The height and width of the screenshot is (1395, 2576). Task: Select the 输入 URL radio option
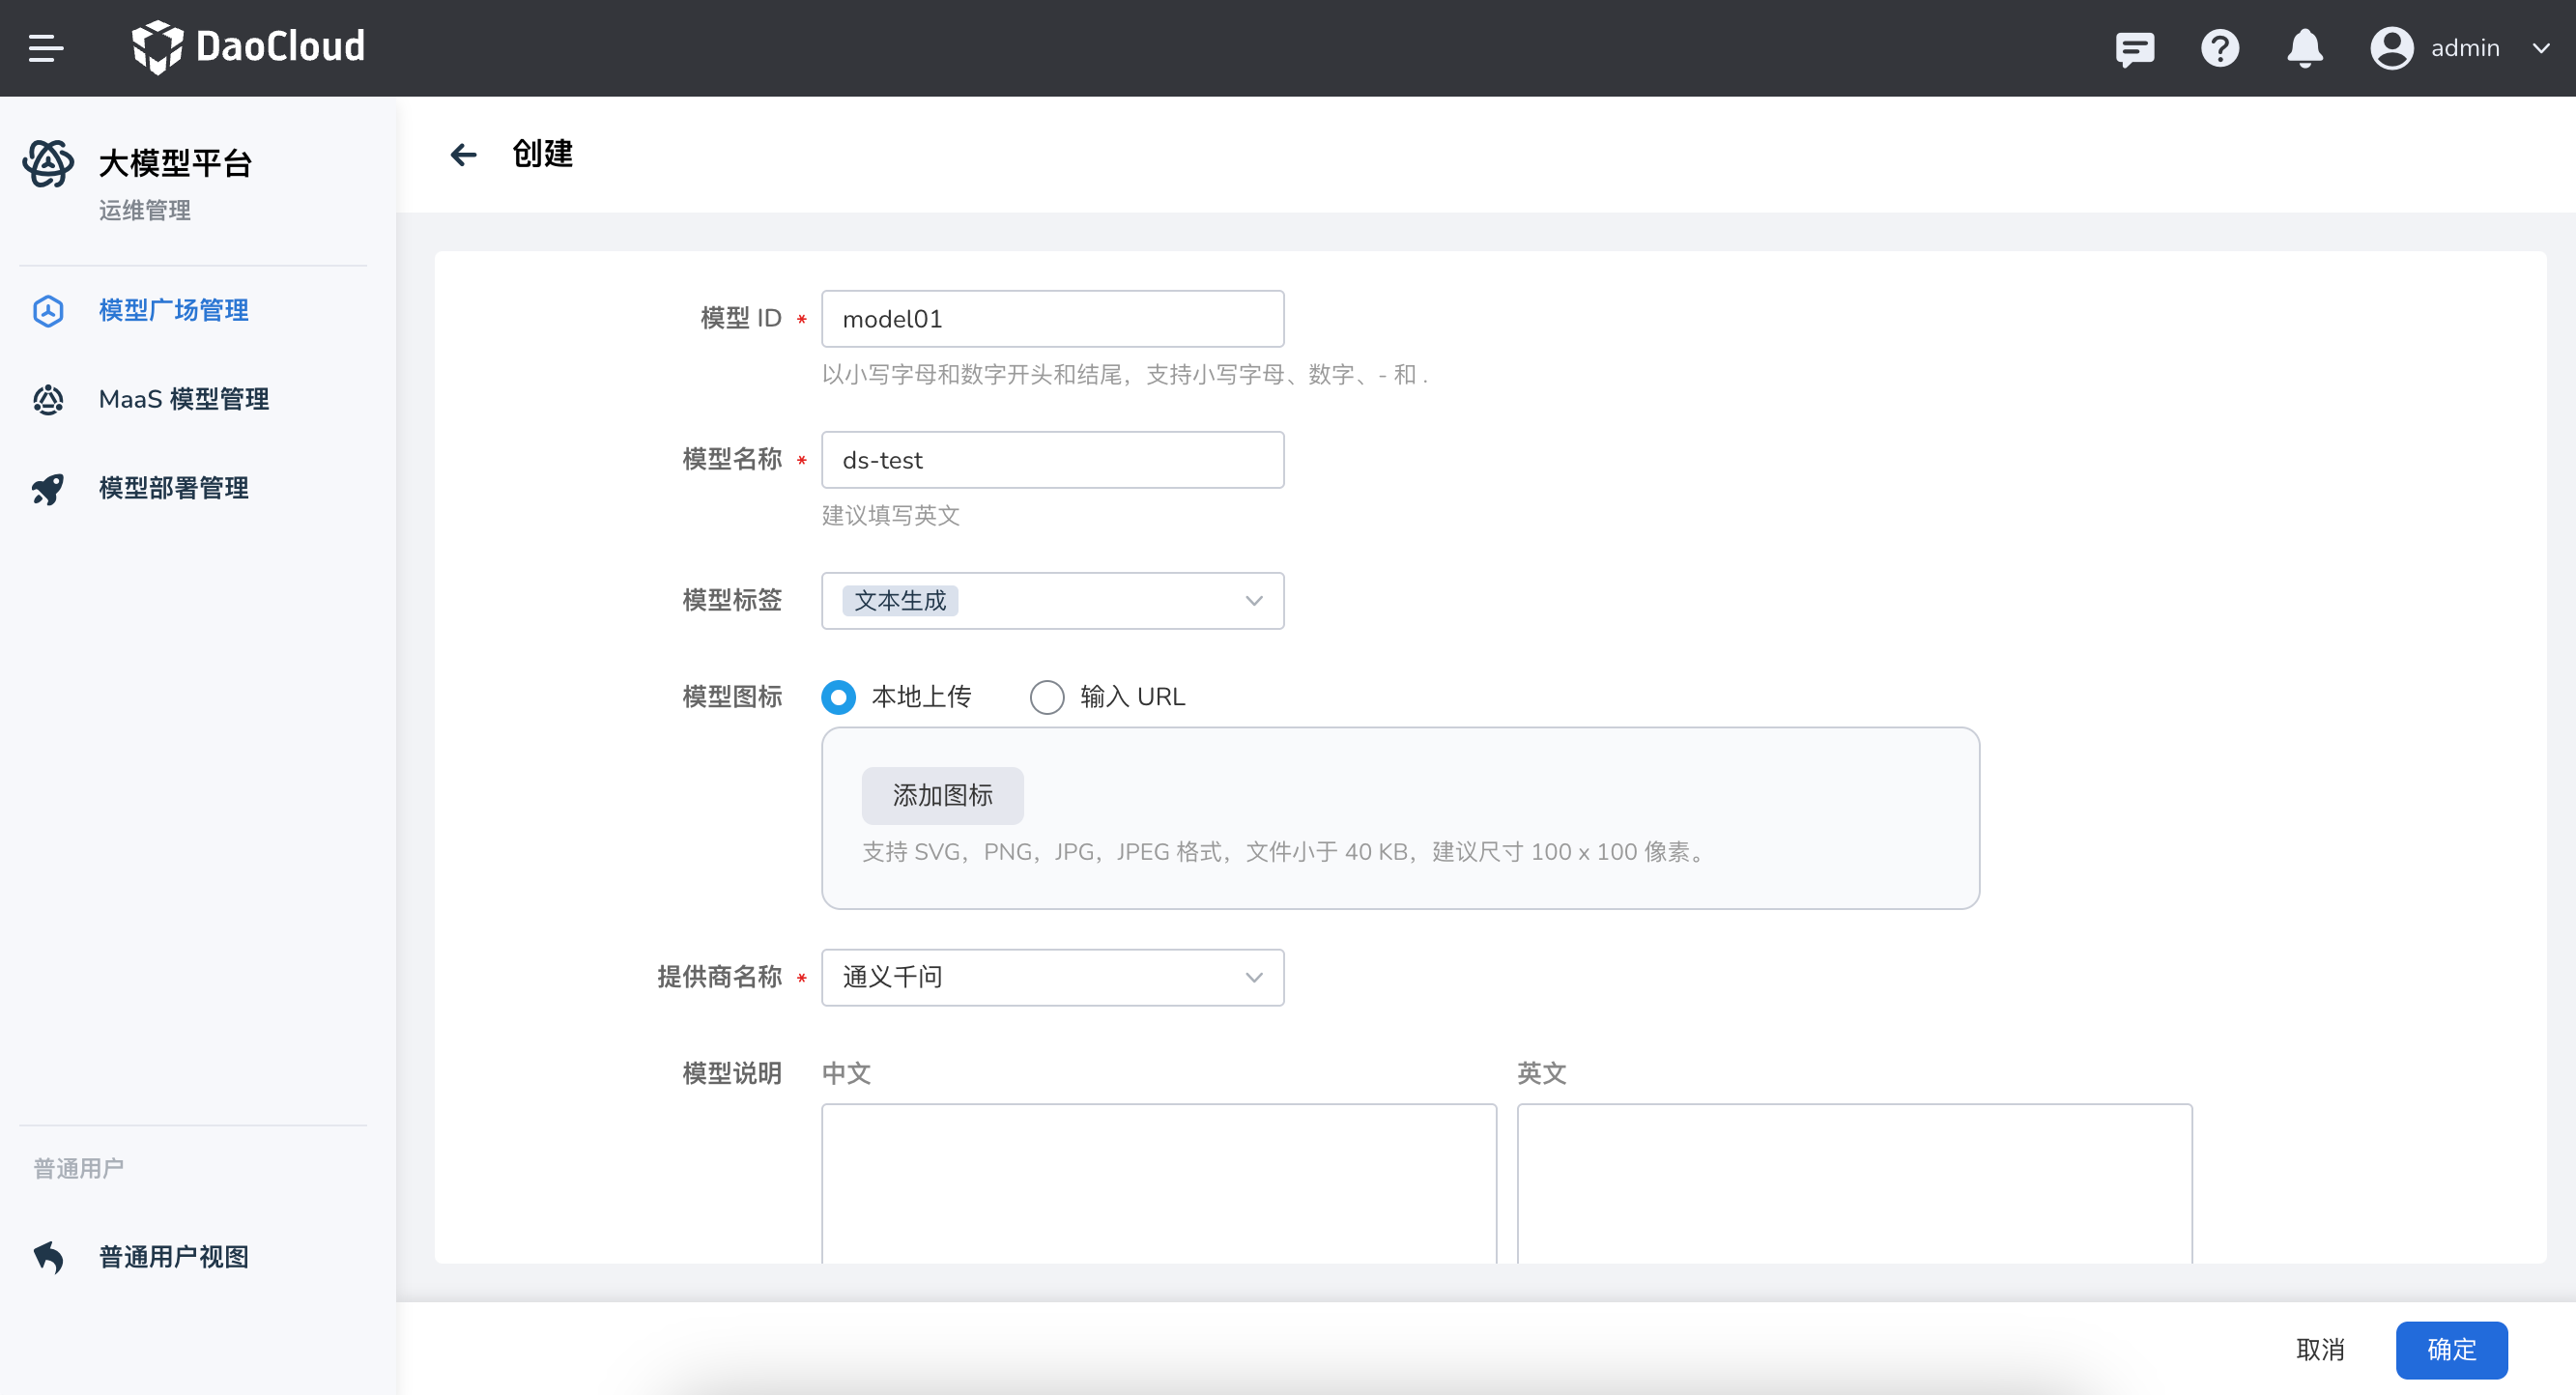(x=1046, y=697)
